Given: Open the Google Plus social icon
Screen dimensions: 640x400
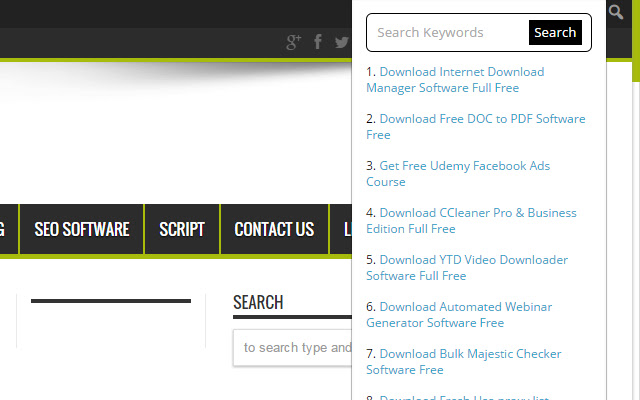Looking at the screenshot, I should [293, 42].
